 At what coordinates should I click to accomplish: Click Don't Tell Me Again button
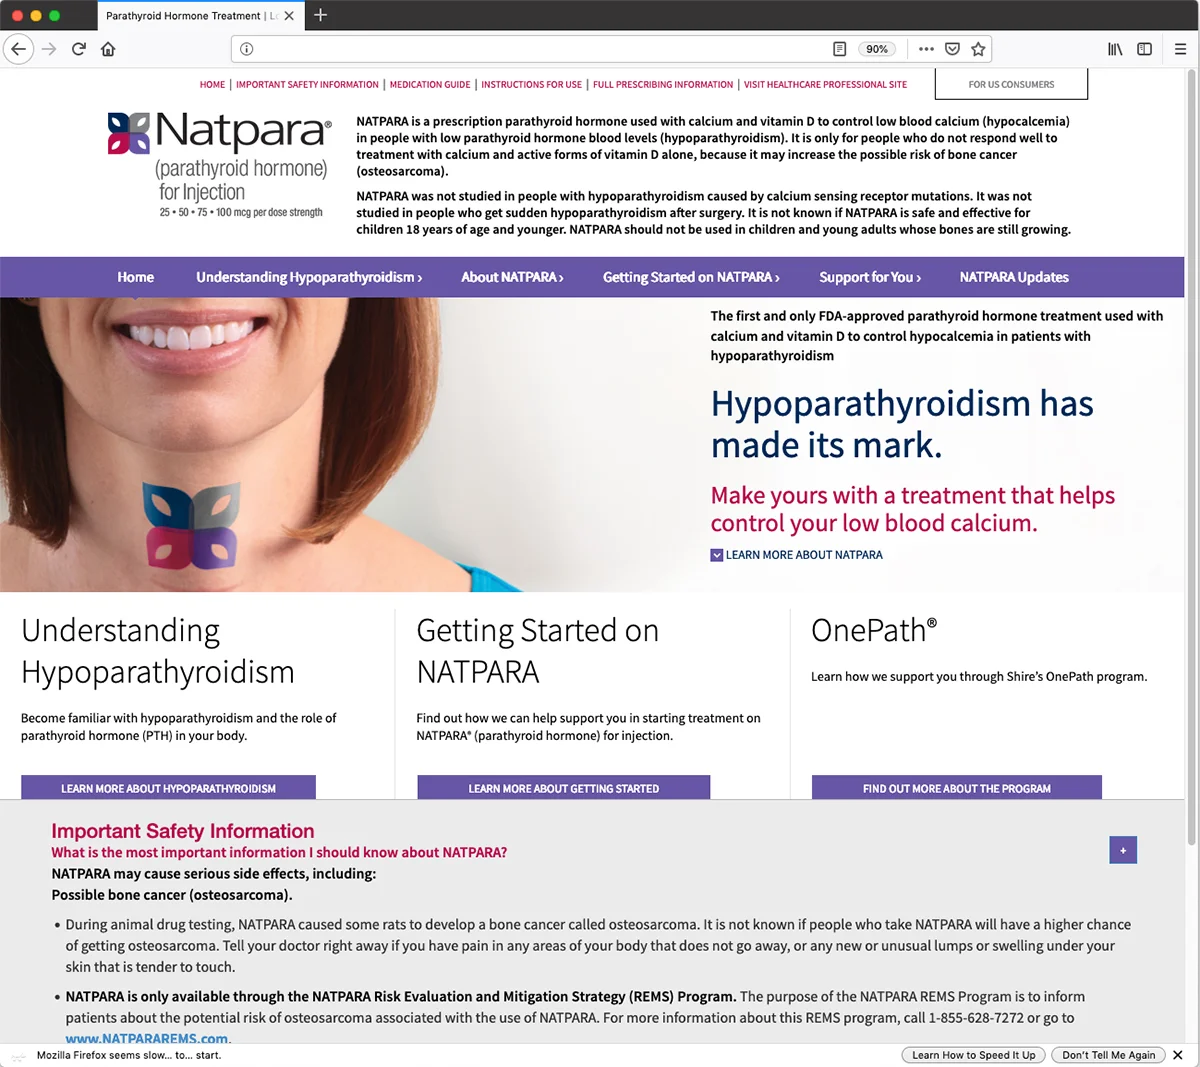coord(1109,1055)
